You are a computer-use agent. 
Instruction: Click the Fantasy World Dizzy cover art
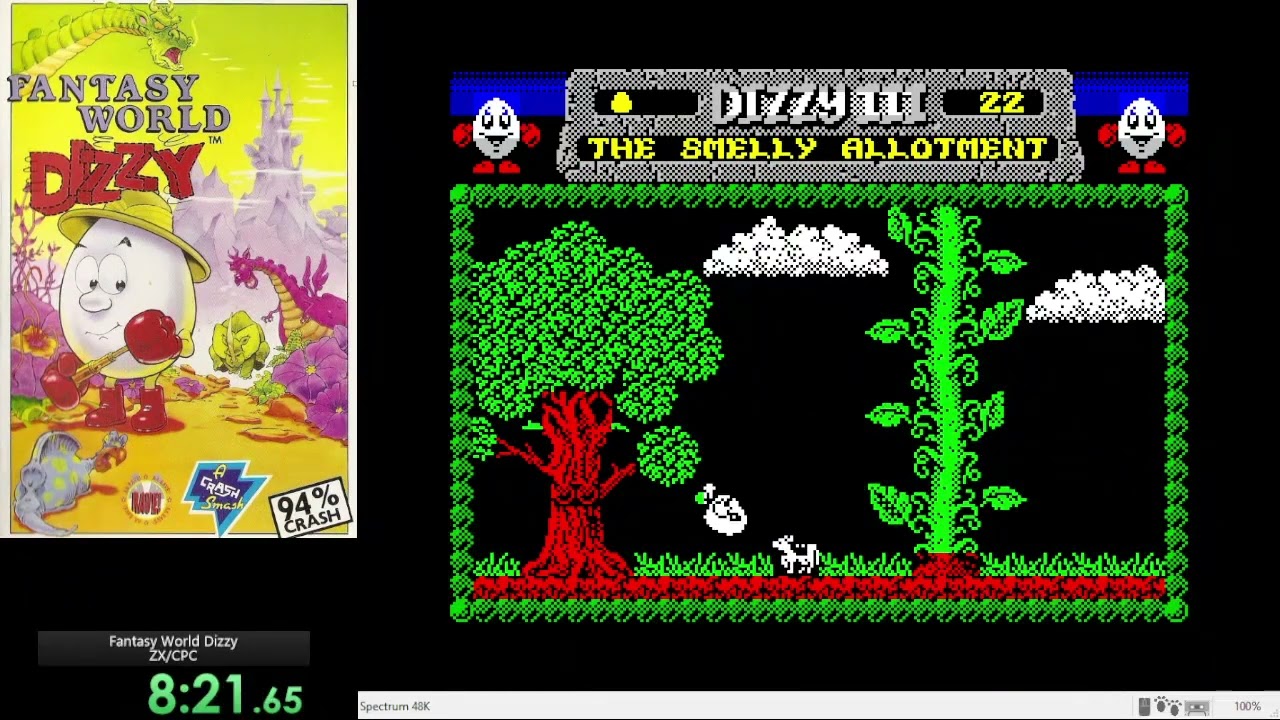tap(179, 270)
